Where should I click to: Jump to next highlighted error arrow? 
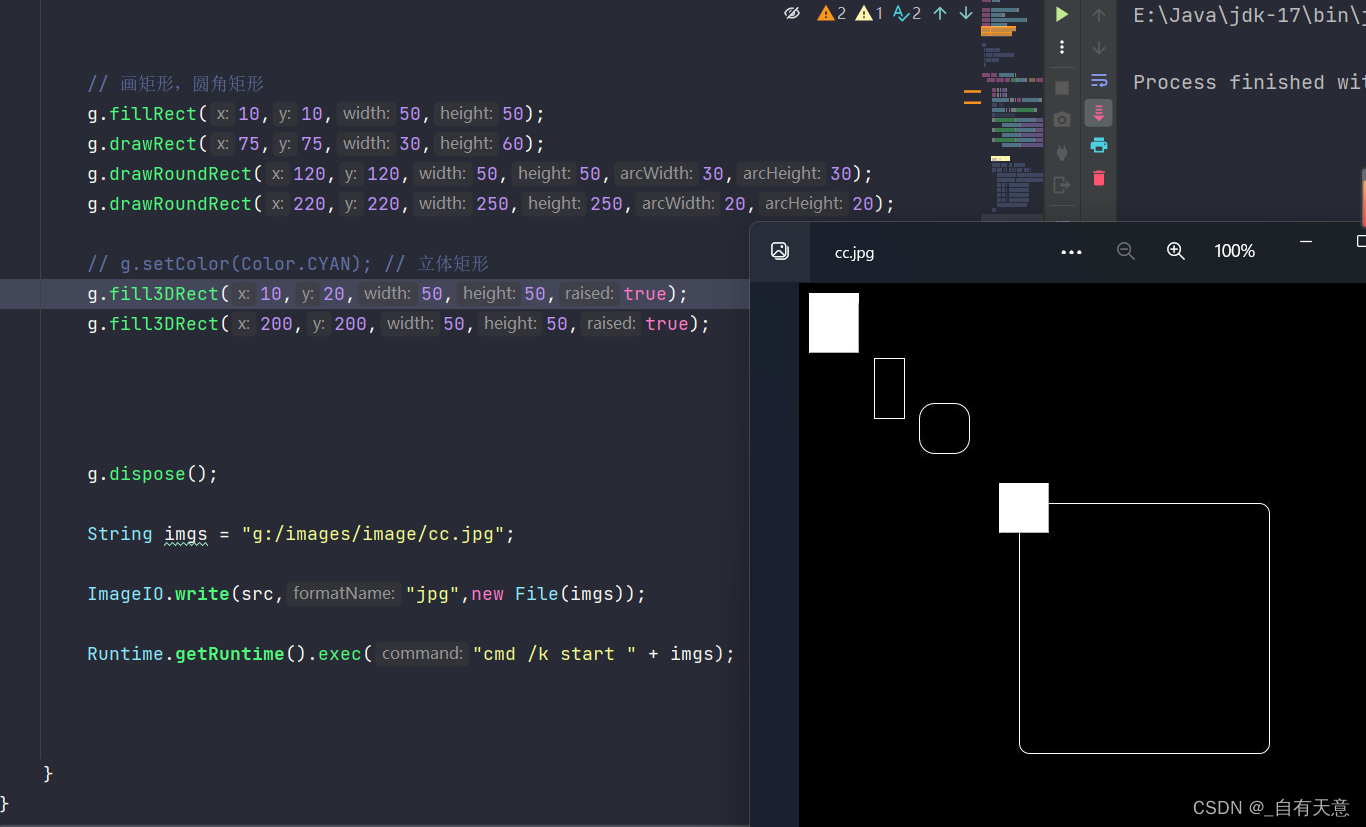click(x=966, y=13)
